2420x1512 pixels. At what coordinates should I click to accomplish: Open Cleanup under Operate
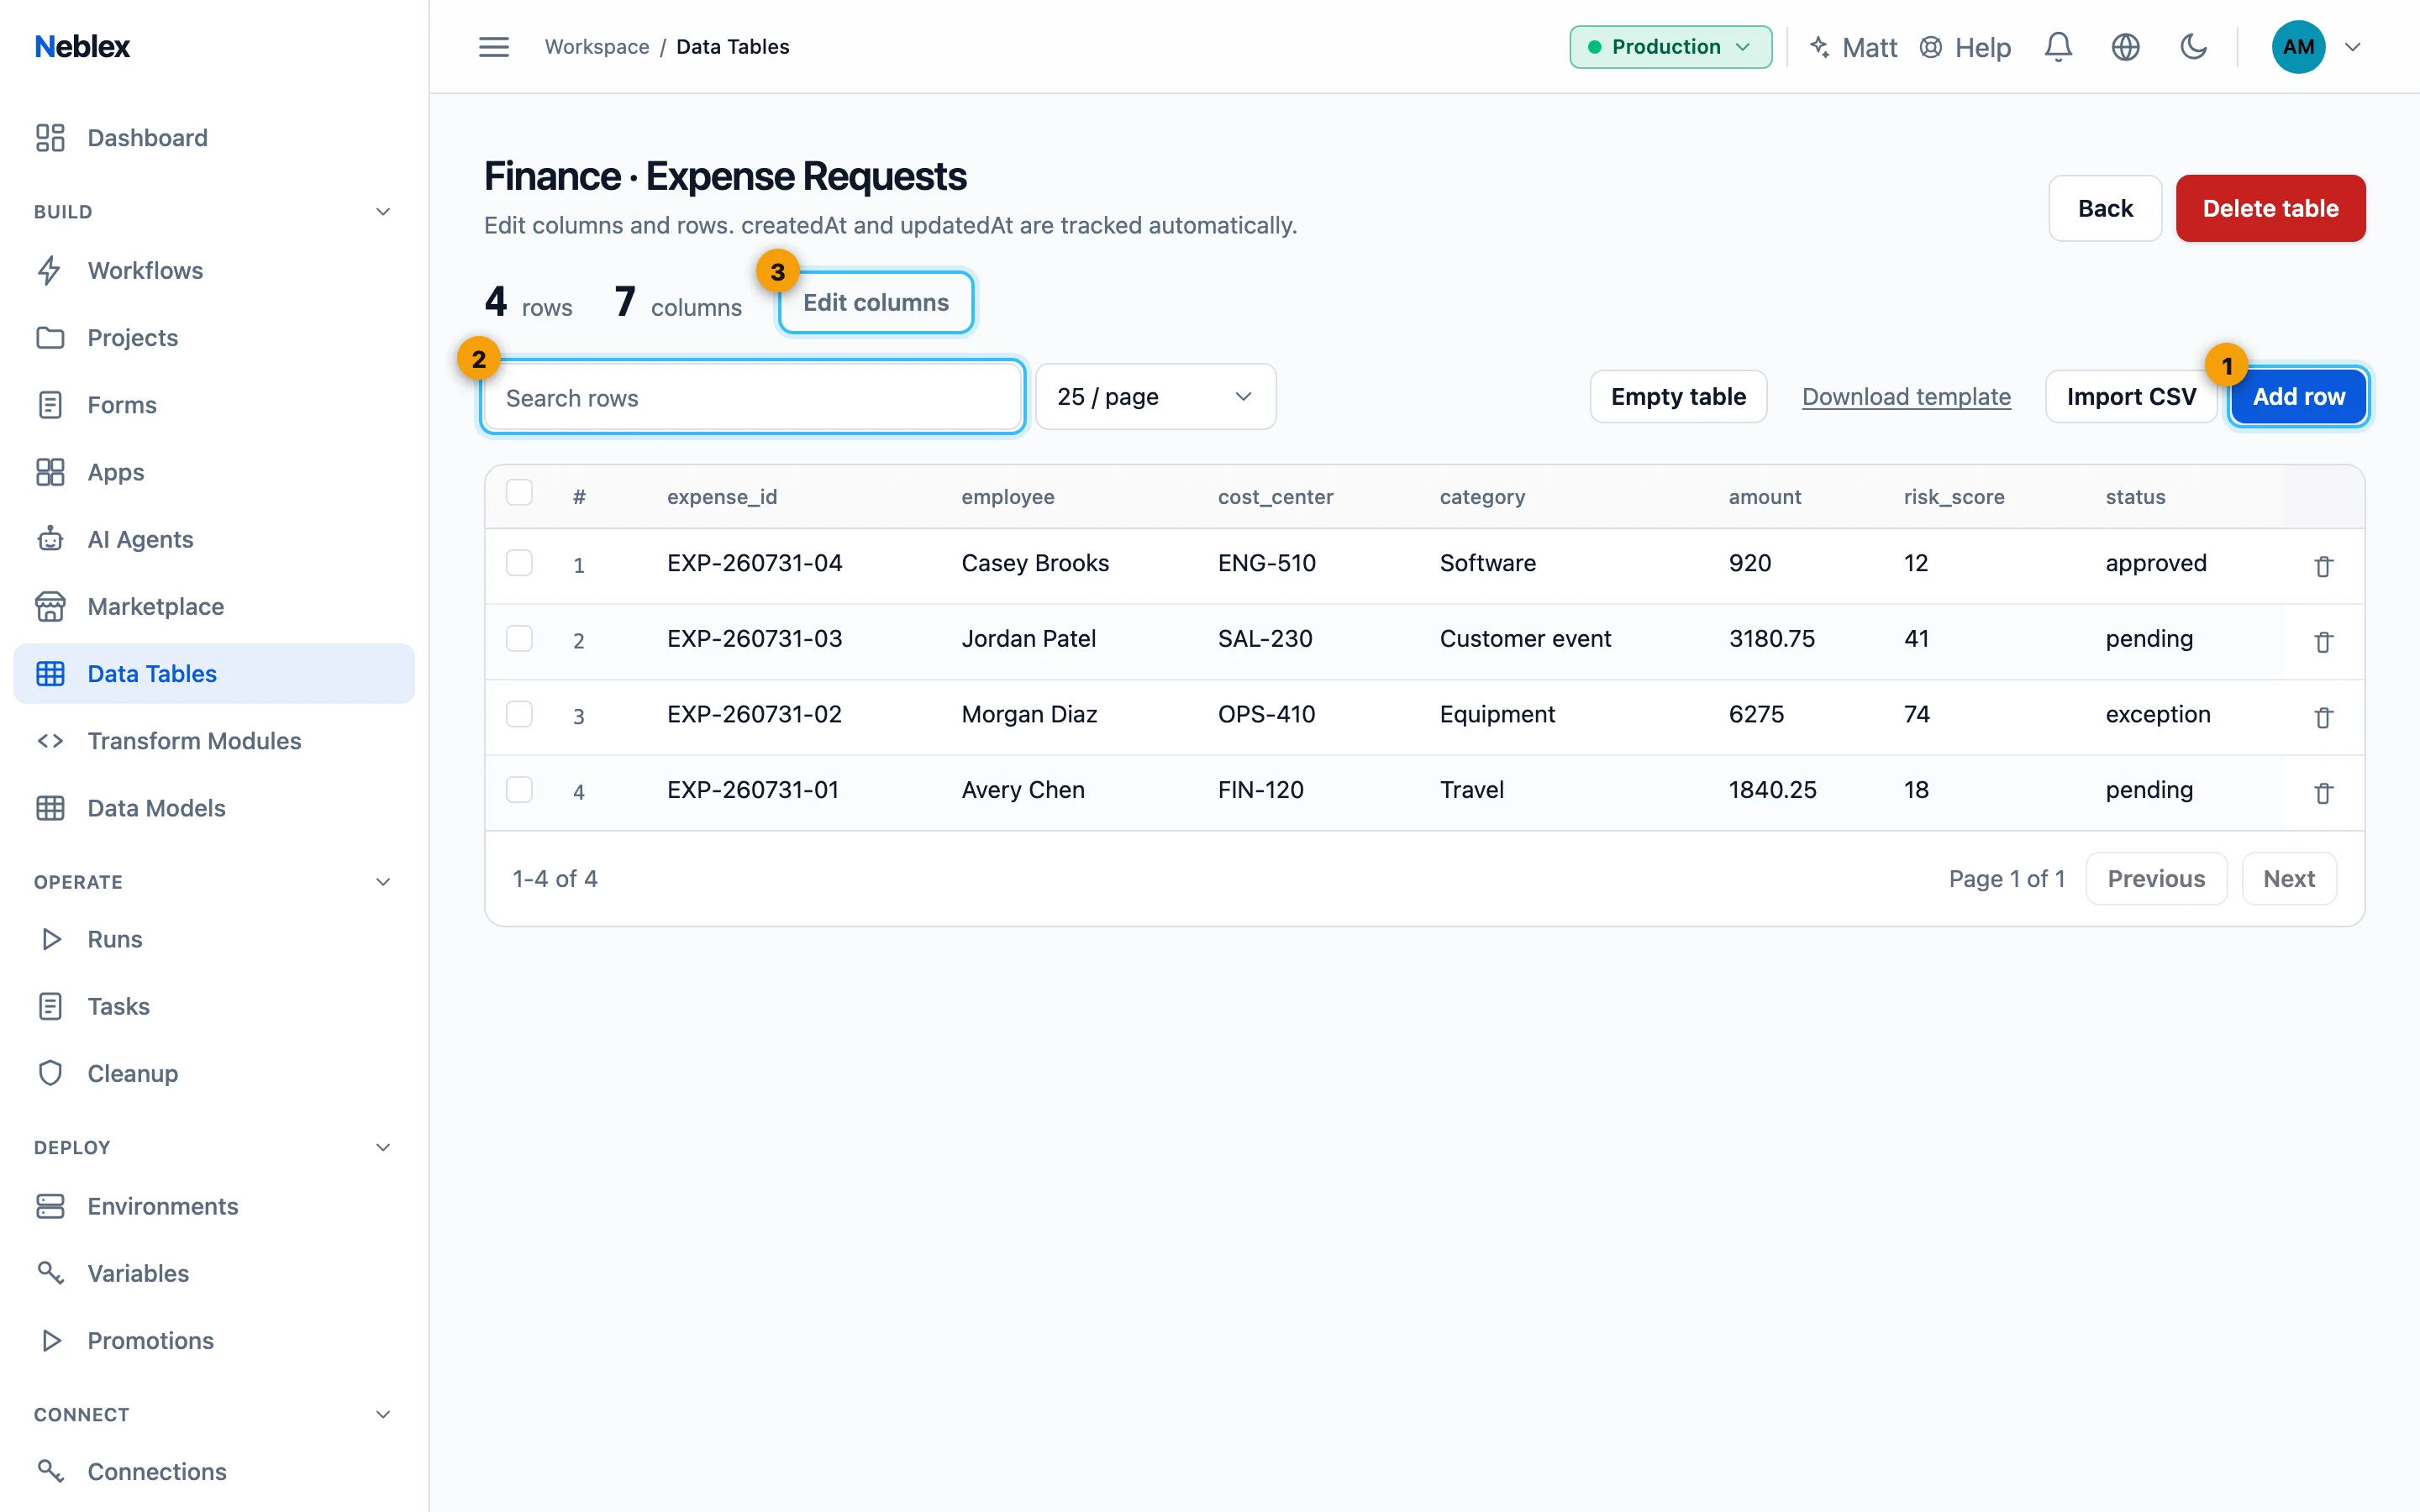point(214,1073)
